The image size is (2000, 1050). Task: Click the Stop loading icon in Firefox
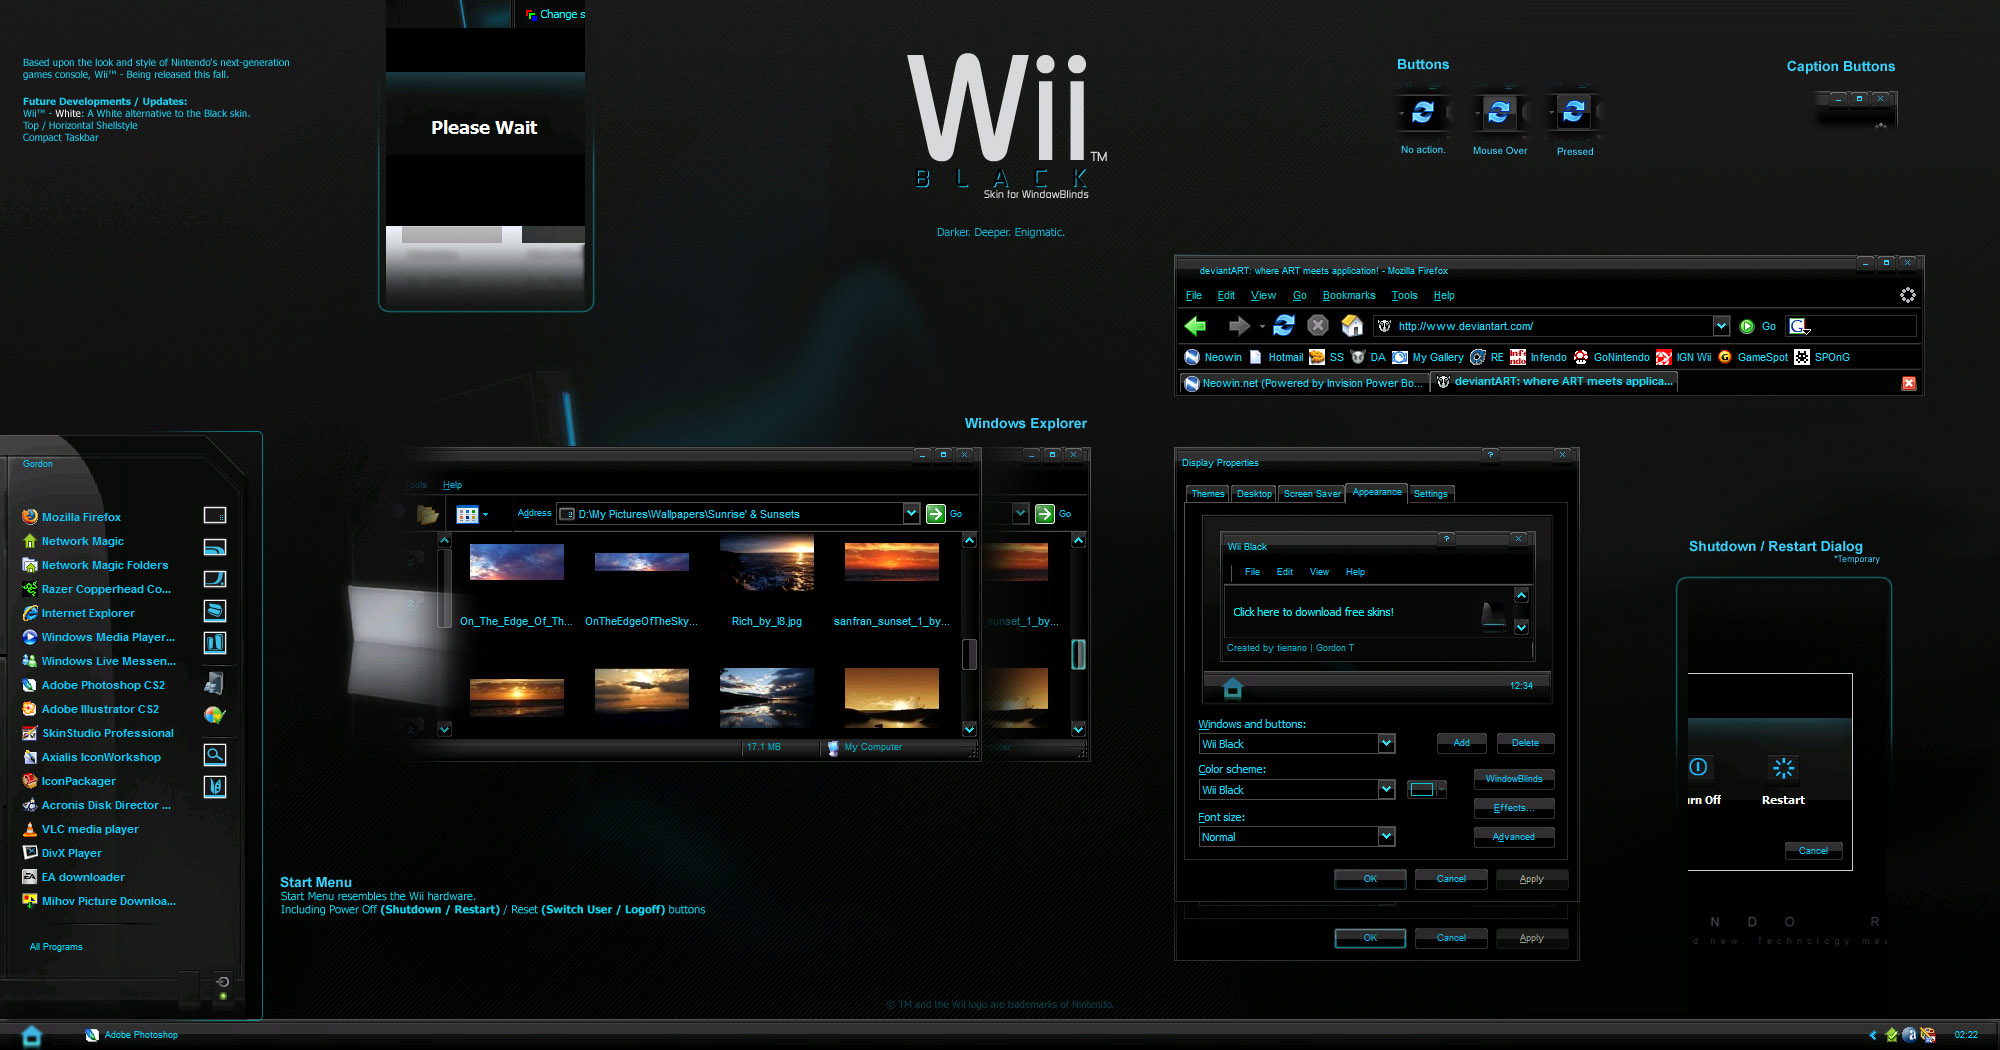coord(1318,325)
